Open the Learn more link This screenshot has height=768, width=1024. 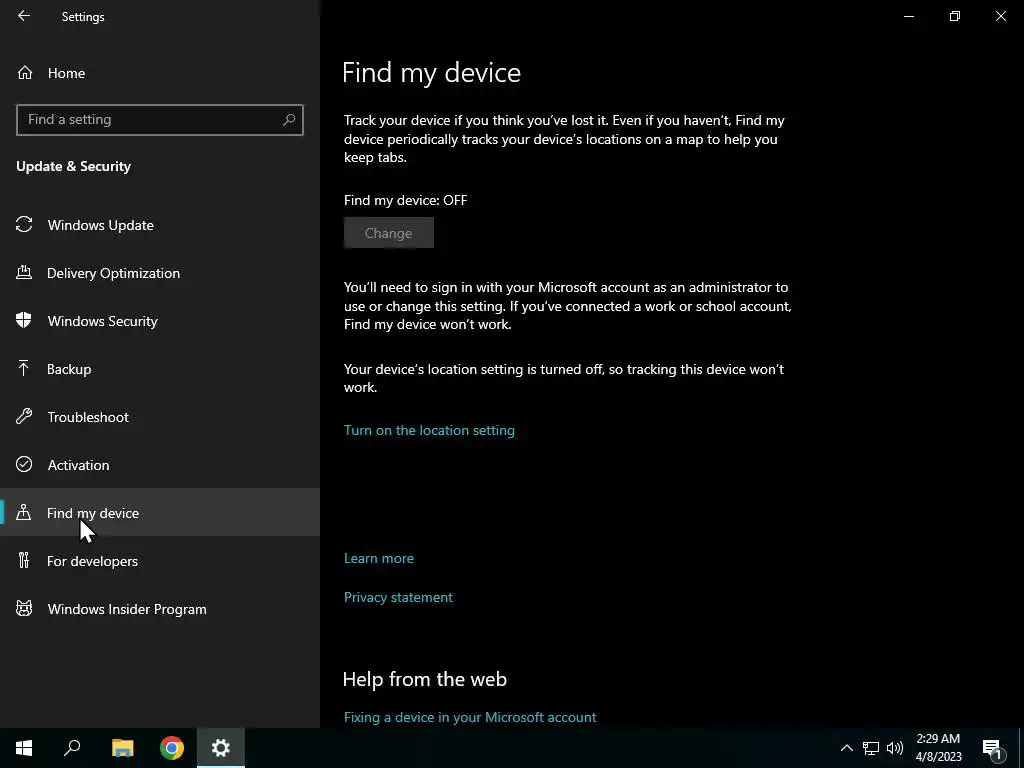click(x=379, y=558)
